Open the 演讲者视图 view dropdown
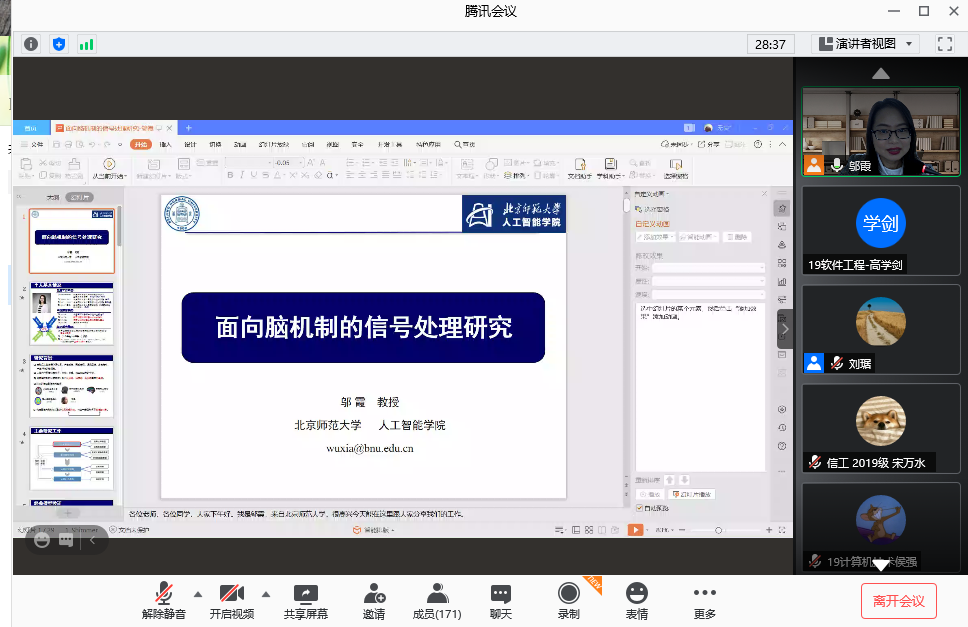Screen dimensions: 968x627 pyautogui.click(x=865, y=44)
